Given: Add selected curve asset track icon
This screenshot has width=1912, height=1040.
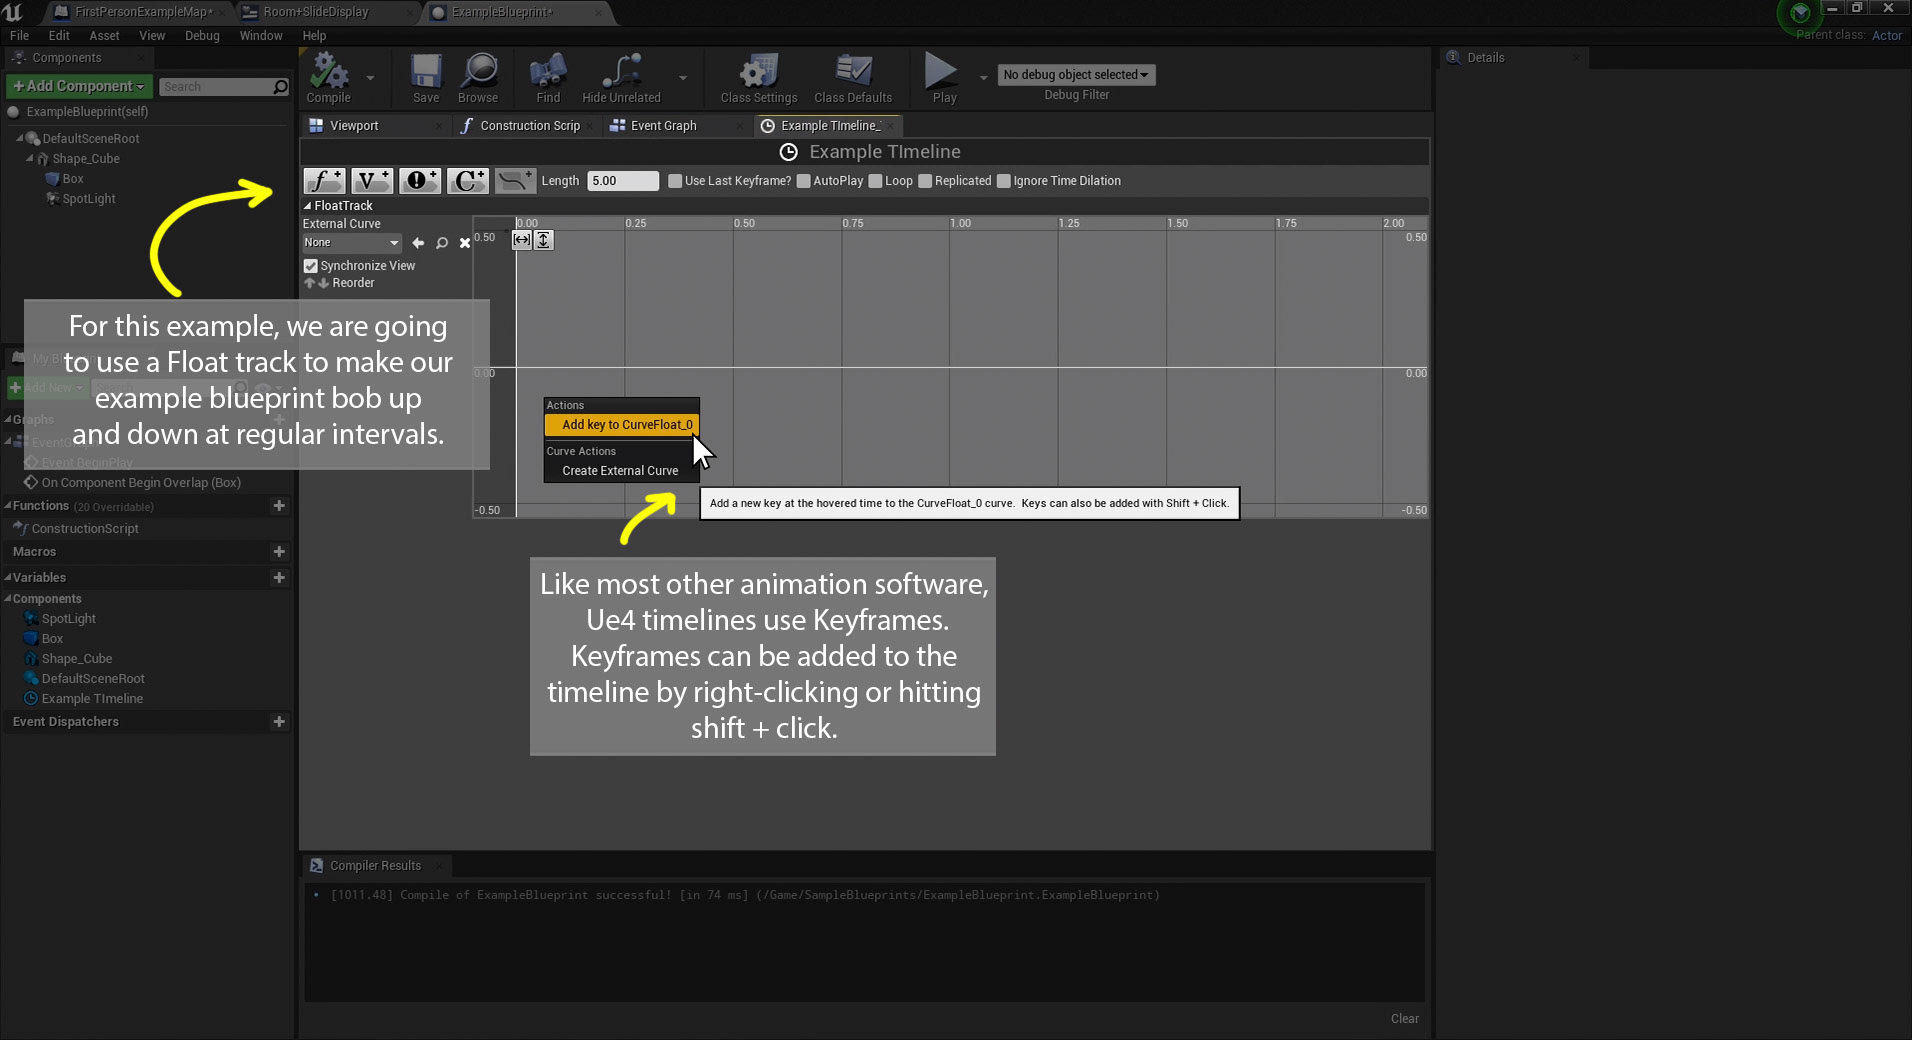Looking at the screenshot, I should click(516, 181).
